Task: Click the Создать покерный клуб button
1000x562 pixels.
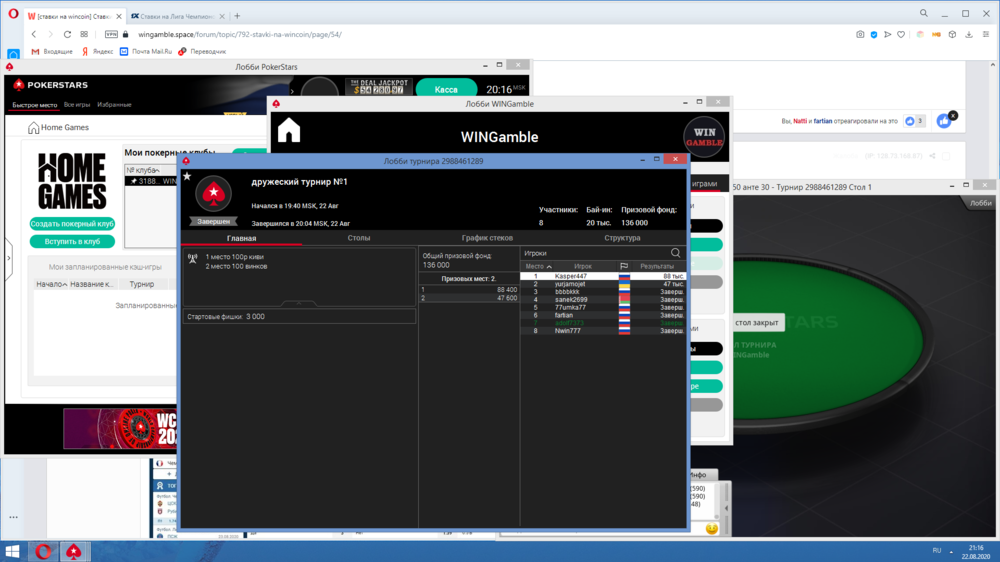Action: [72, 224]
